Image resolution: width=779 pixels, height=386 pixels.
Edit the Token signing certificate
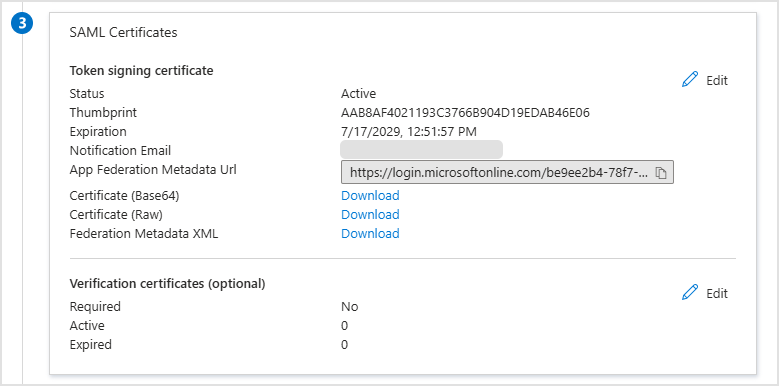(704, 80)
